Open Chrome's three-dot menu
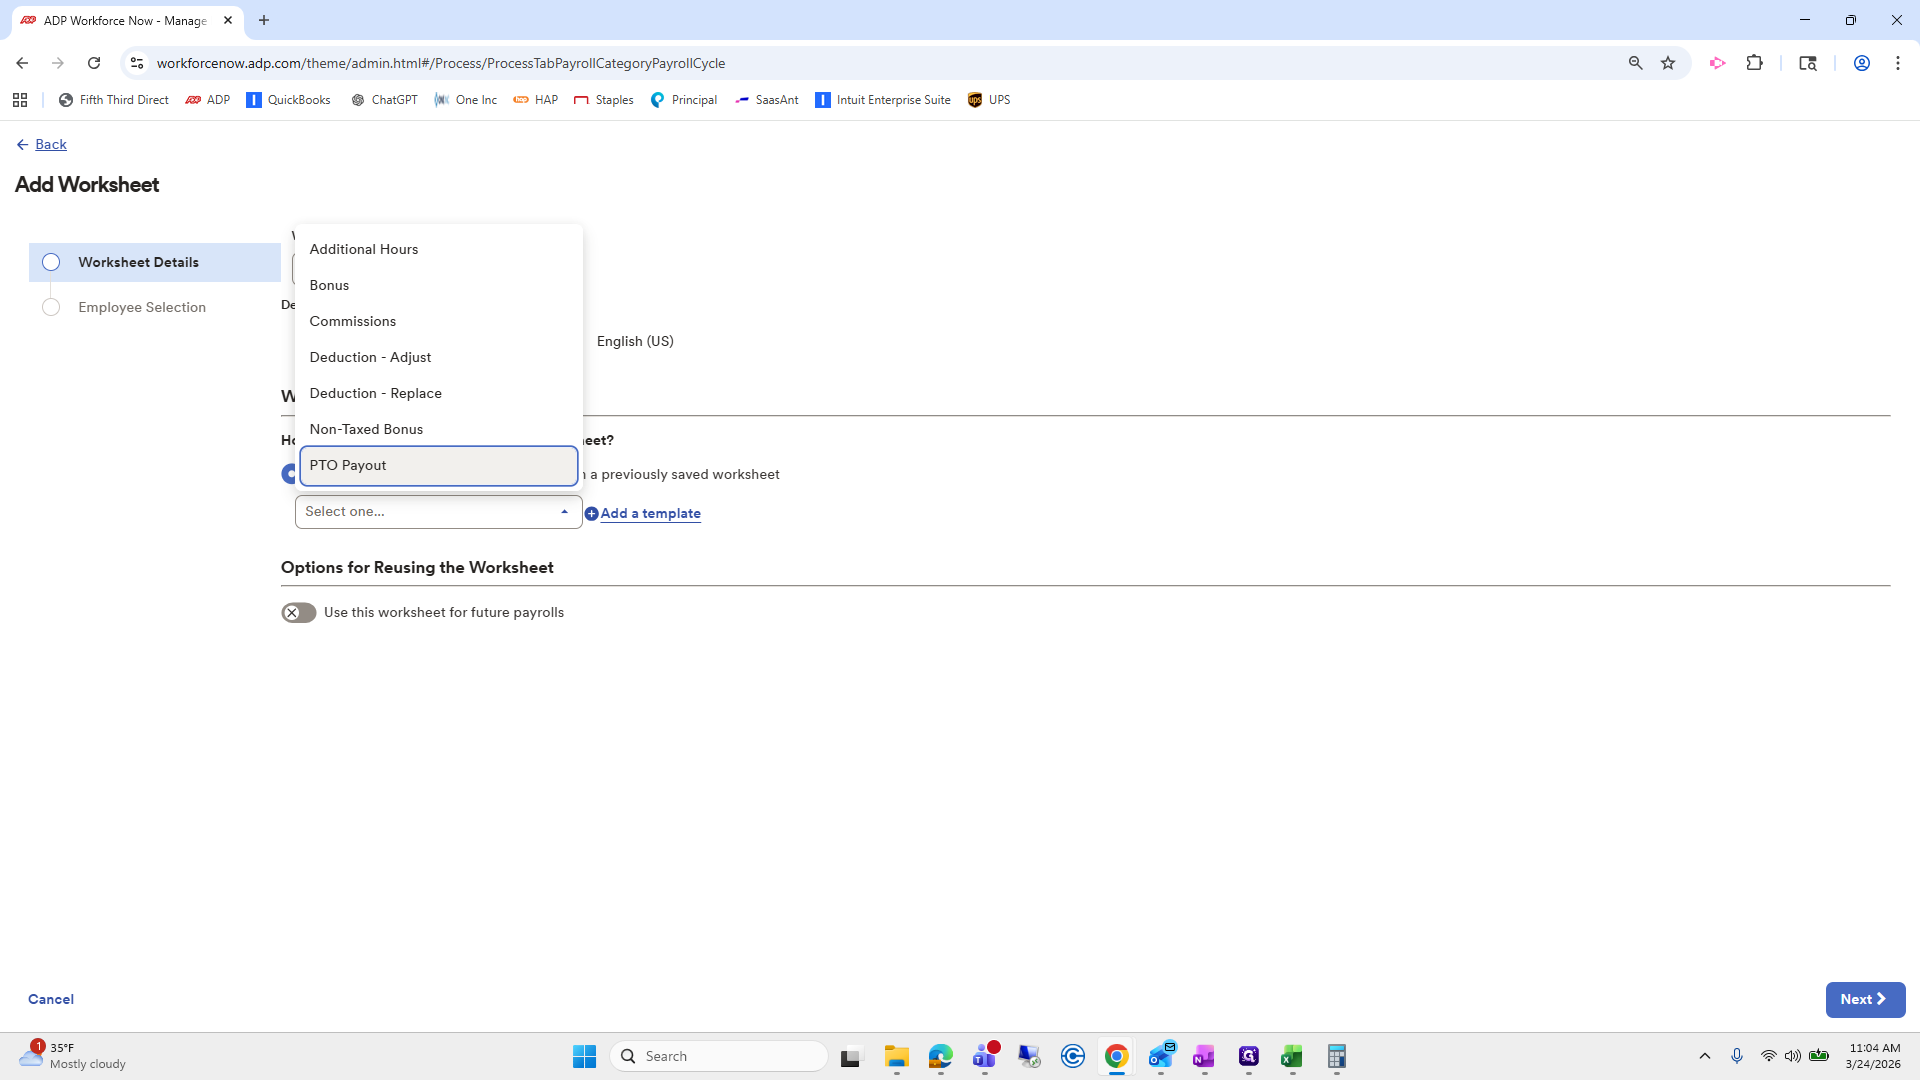1920x1080 pixels. tap(1897, 63)
